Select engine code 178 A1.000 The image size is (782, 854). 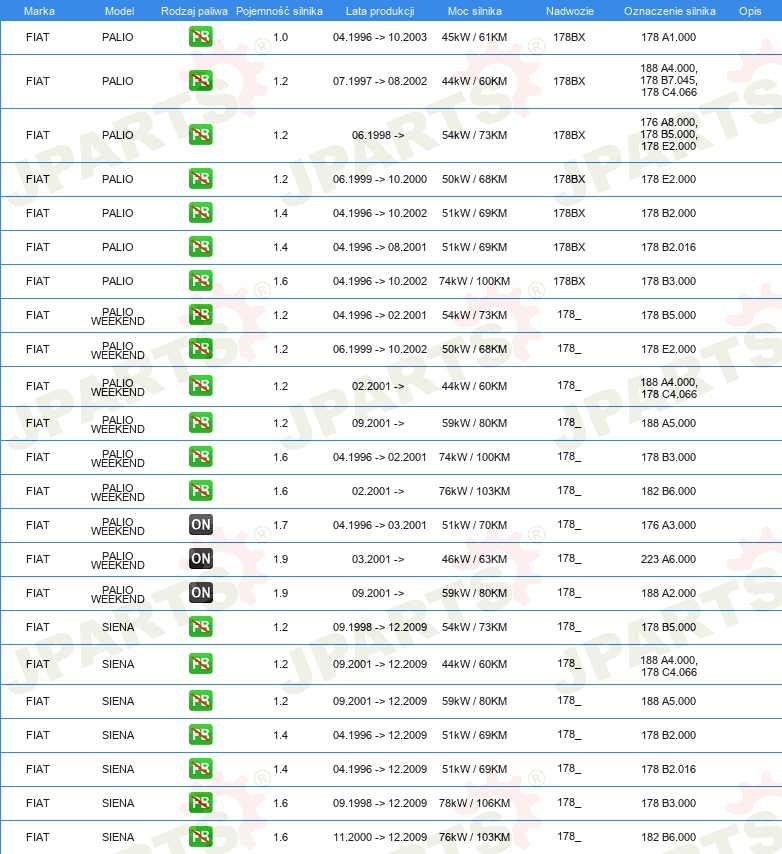pos(668,37)
